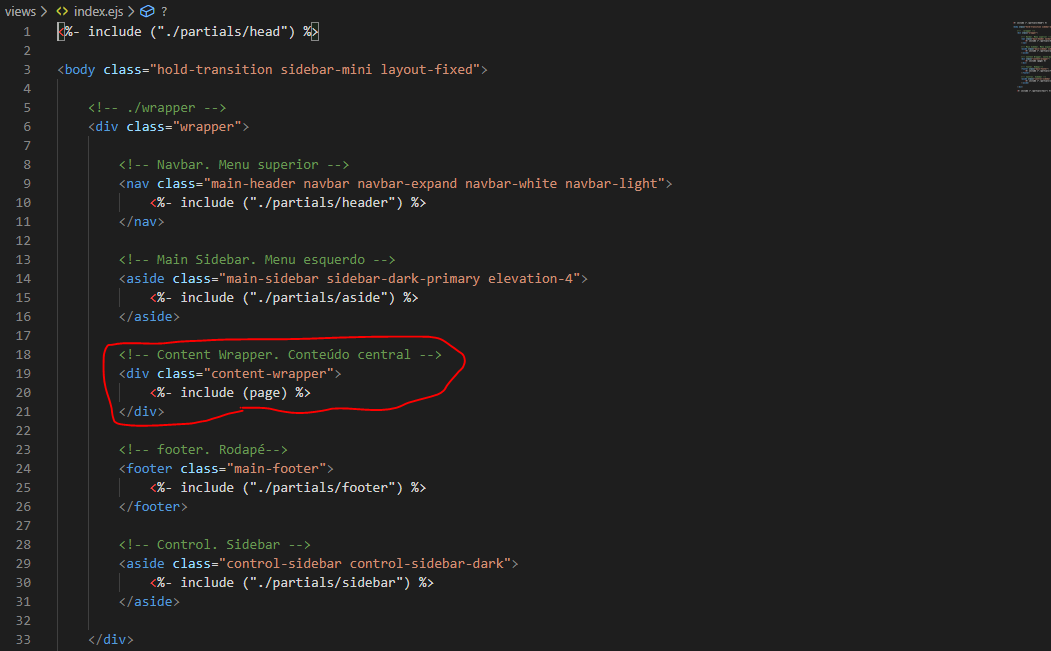The image size is (1051, 651).
Task: Click the 'include (page)' statement on line 20
Action: pos(234,393)
